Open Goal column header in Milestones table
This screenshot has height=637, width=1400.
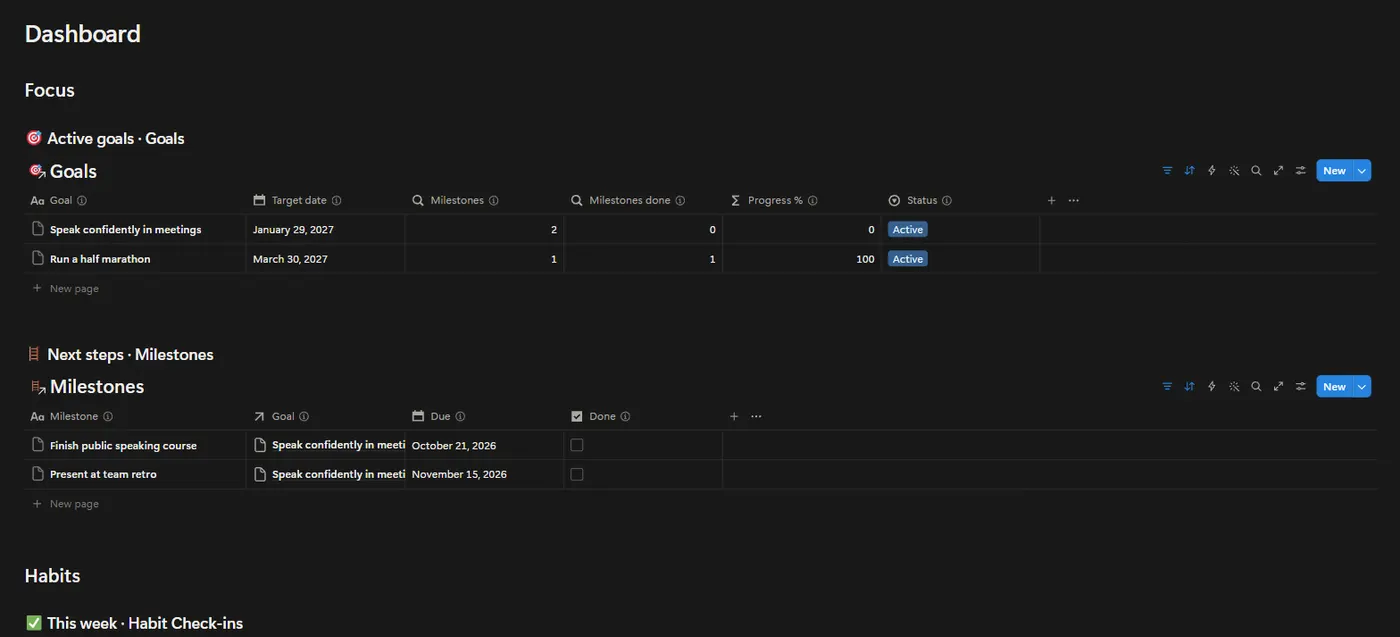pos(280,417)
